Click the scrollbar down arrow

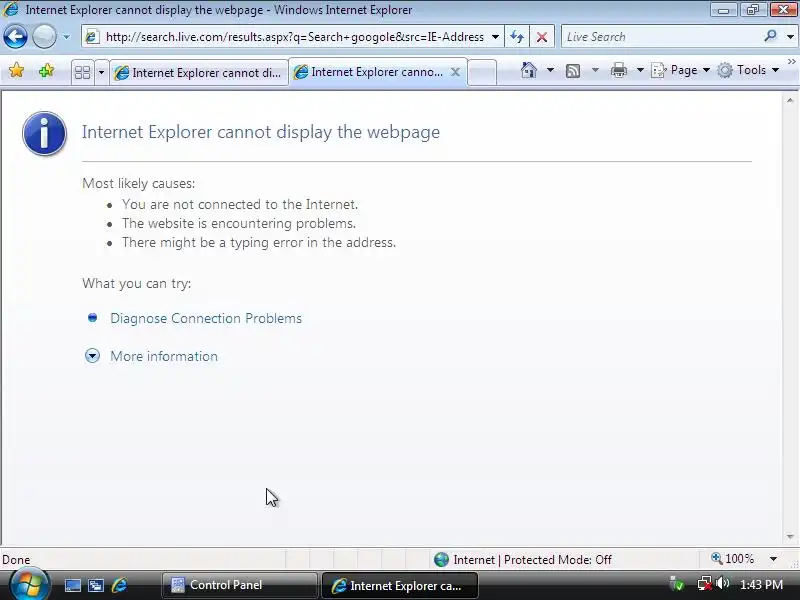[x=790, y=537]
